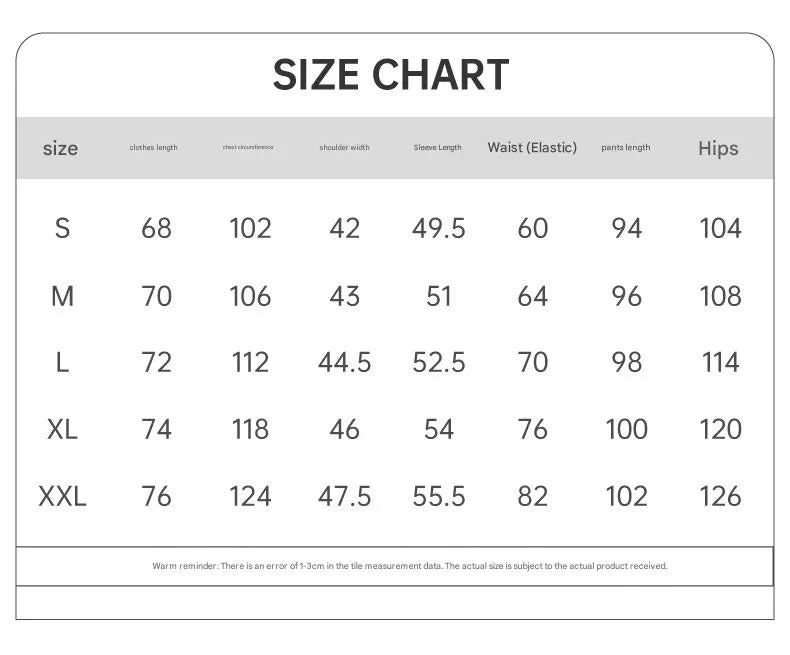Select the shoulder width column header
This screenshot has height=655, width=790.
pyautogui.click(x=345, y=148)
